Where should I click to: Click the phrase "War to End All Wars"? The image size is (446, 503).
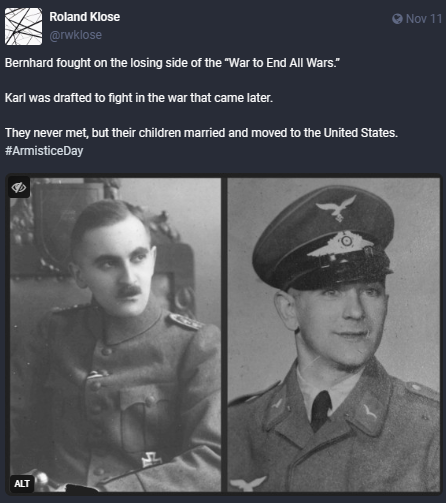(282, 63)
